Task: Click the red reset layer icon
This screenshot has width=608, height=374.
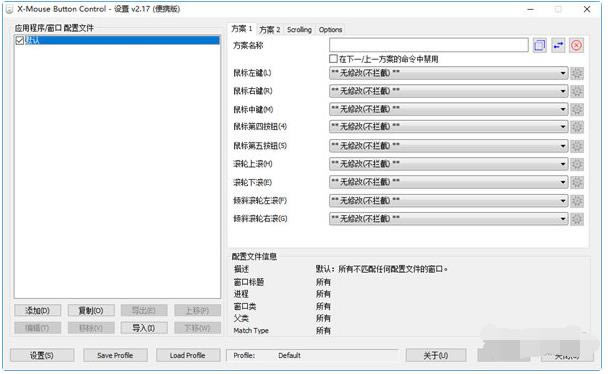Action: 577,45
